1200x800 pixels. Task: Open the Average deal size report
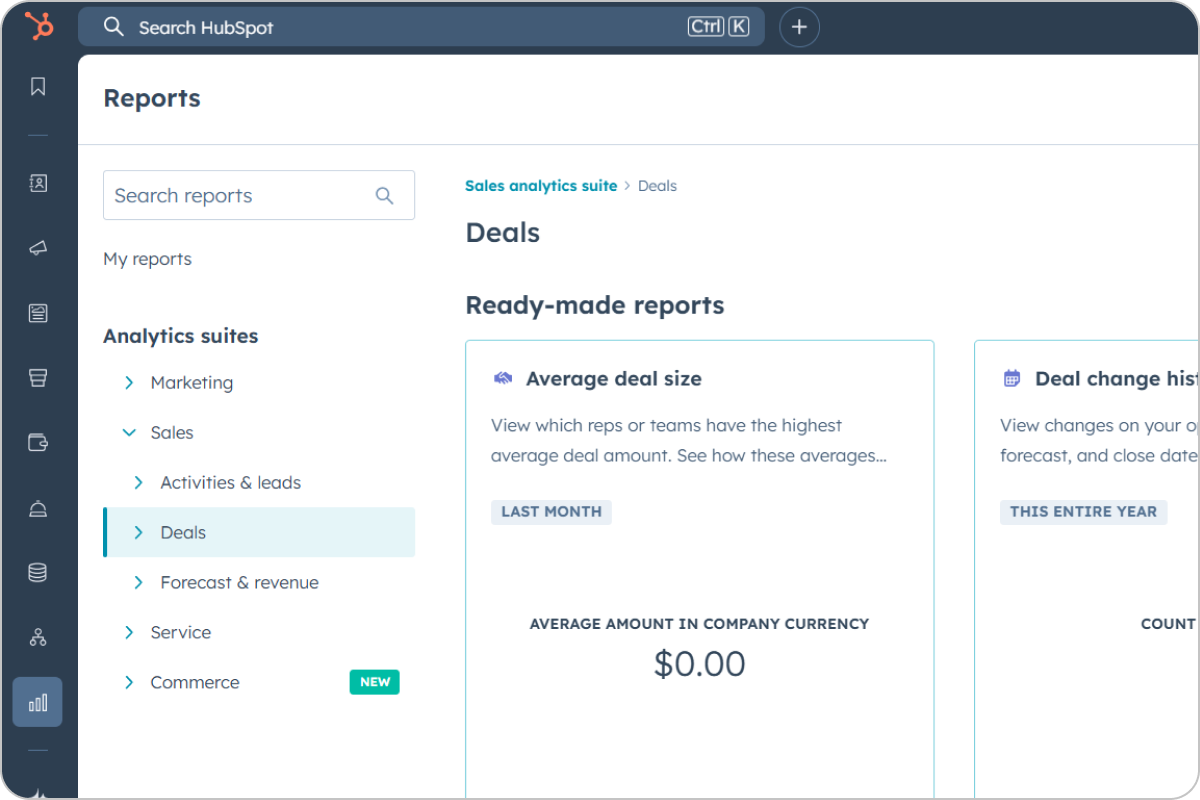(x=614, y=379)
